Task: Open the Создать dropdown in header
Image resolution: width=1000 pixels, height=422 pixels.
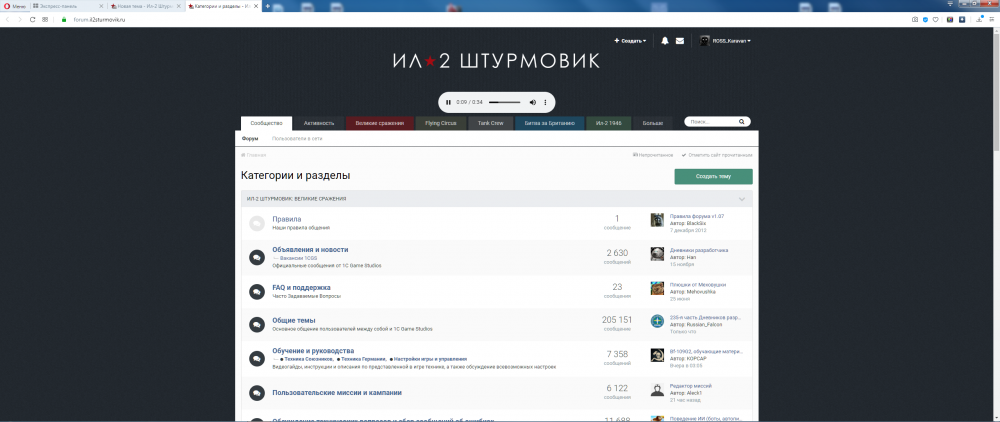Action: (x=630, y=41)
